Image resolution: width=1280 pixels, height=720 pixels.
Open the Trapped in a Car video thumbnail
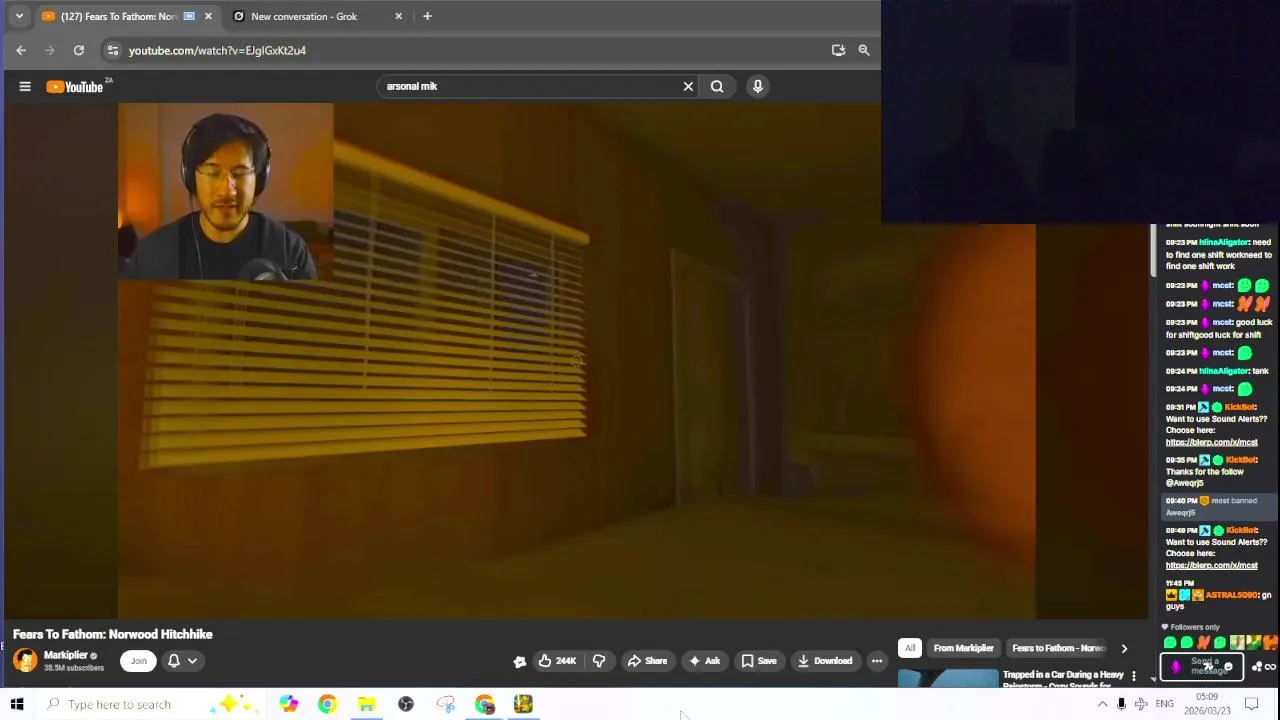[x=947, y=679]
